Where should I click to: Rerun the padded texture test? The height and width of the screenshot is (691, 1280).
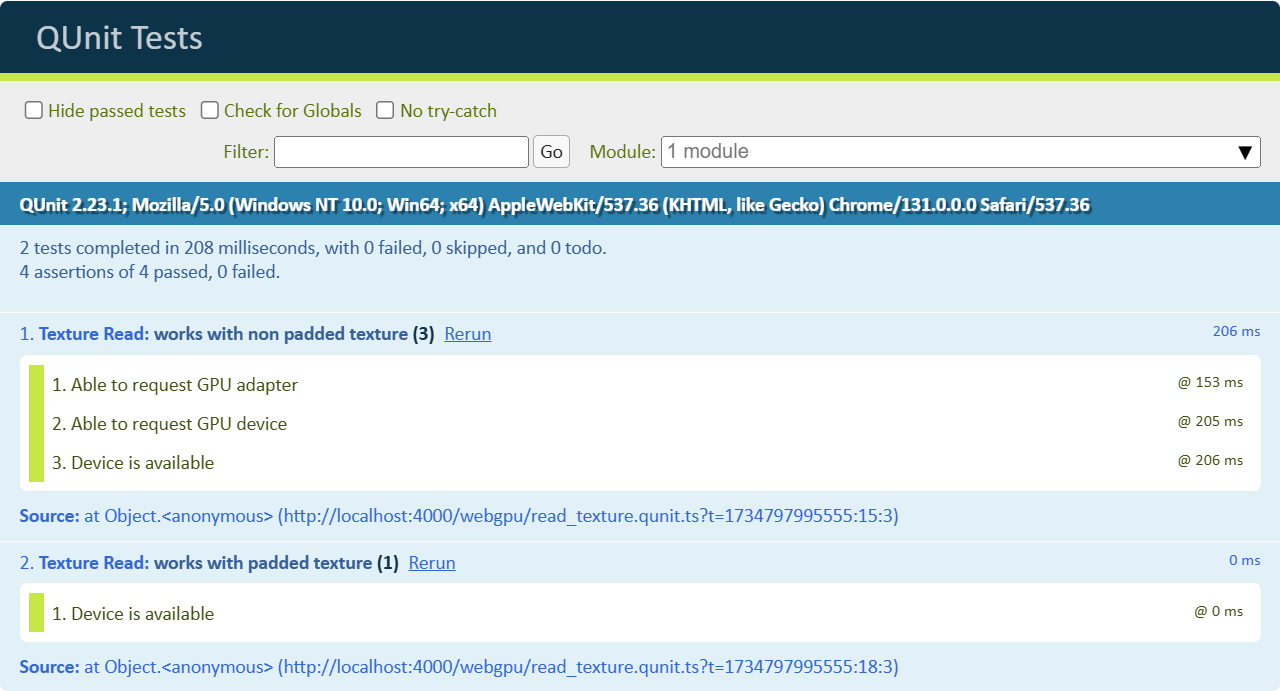click(432, 563)
